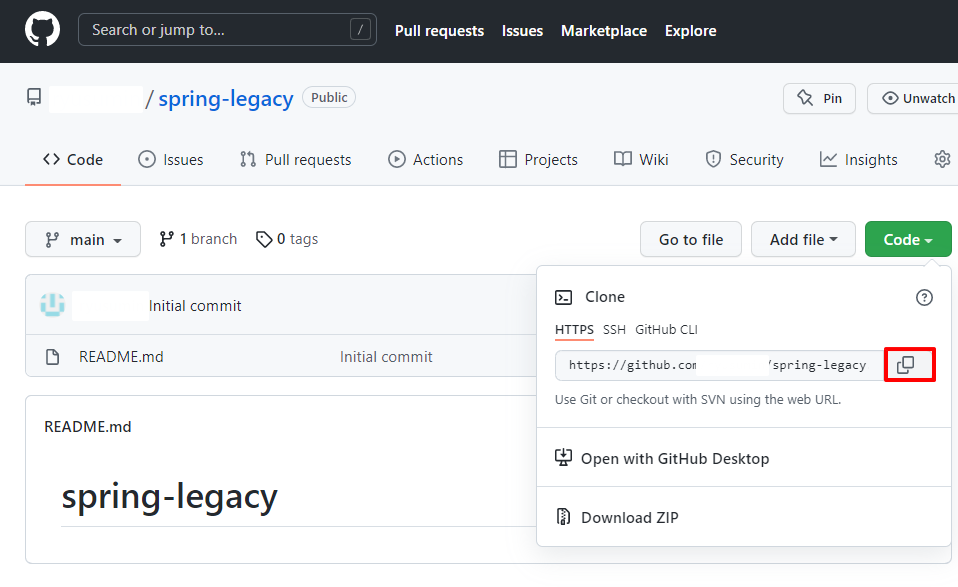
Task: Click the GitHub Octocat logo
Action: [42, 29]
